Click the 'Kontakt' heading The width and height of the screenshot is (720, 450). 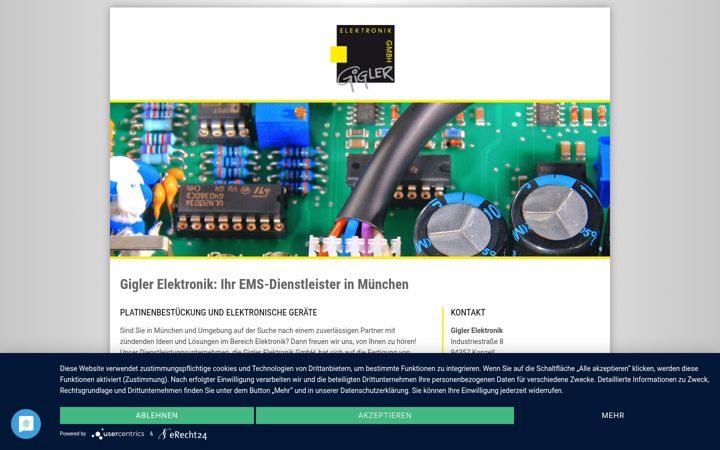tap(468, 312)
